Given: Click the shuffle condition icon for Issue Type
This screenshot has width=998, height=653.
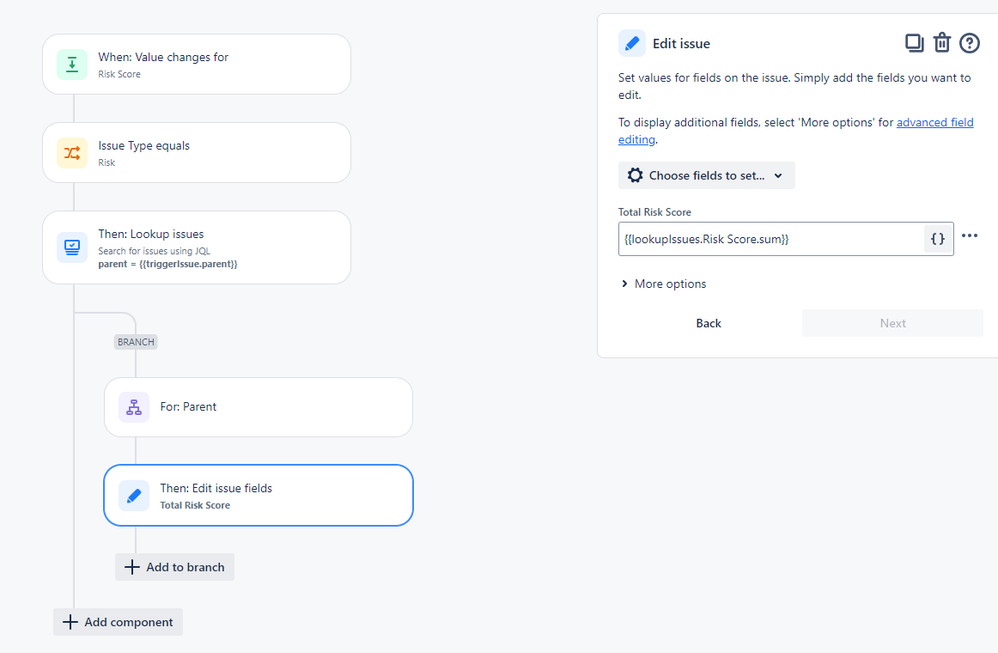Looking at the screenshot, I should (73, 153).
